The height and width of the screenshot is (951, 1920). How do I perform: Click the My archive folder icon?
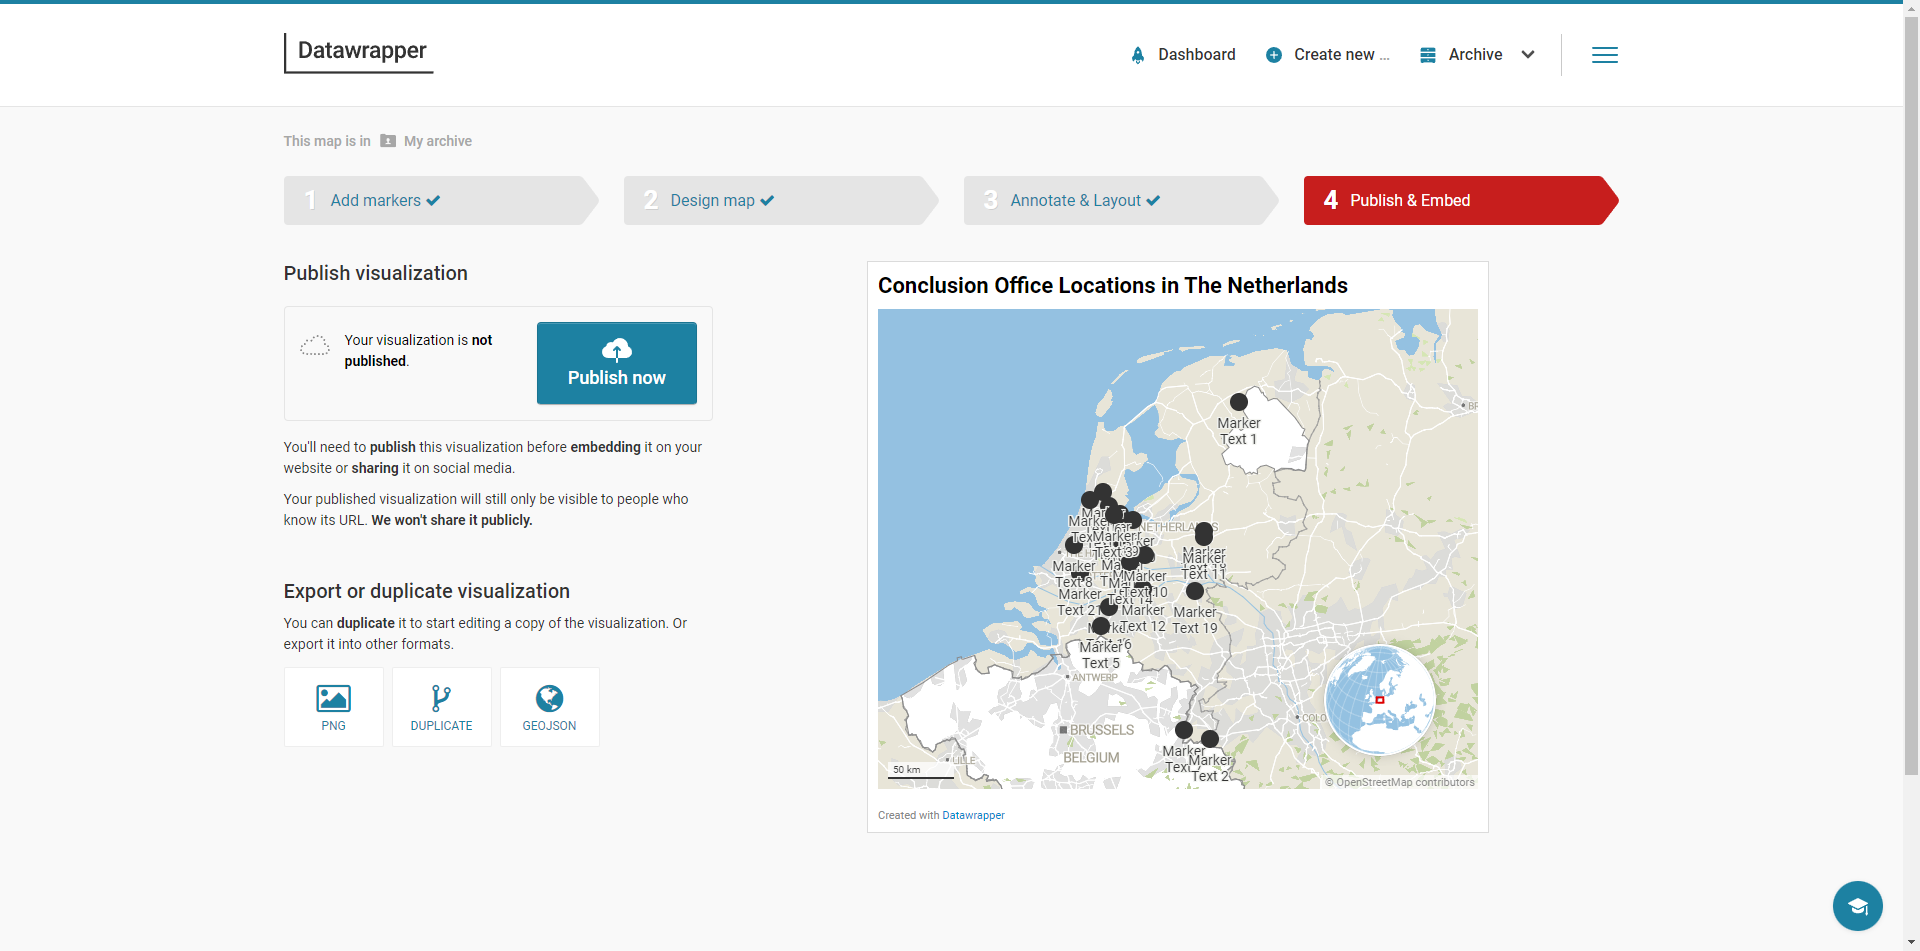[x=388, y=141]
